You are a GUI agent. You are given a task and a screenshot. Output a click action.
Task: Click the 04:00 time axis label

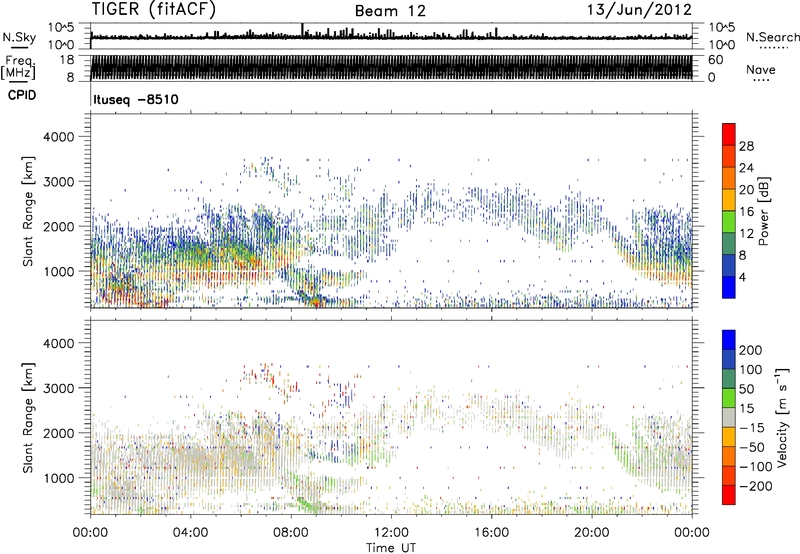click(x=190, y=533)
